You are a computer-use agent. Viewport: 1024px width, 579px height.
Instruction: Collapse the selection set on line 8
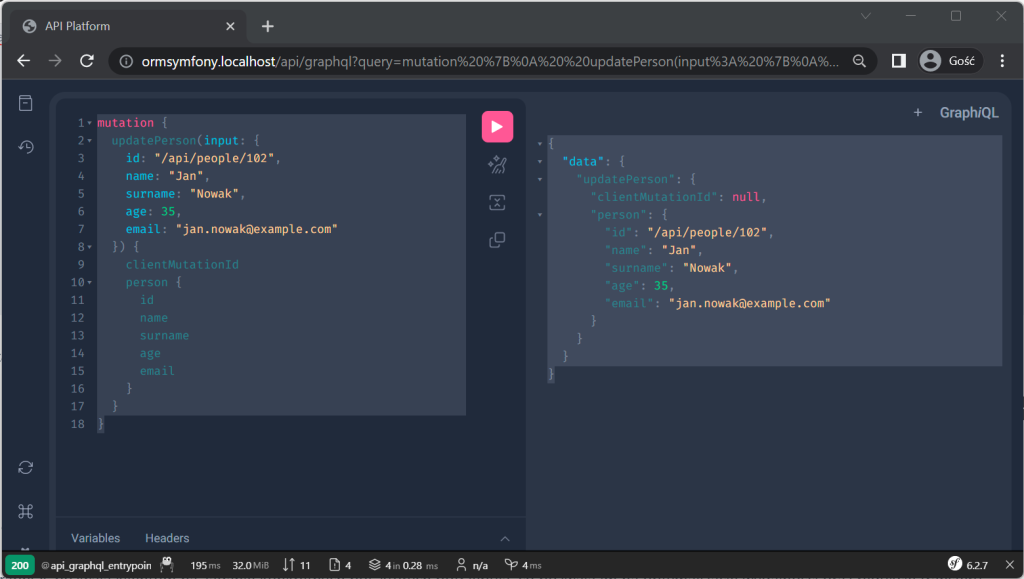coord(89,247)
